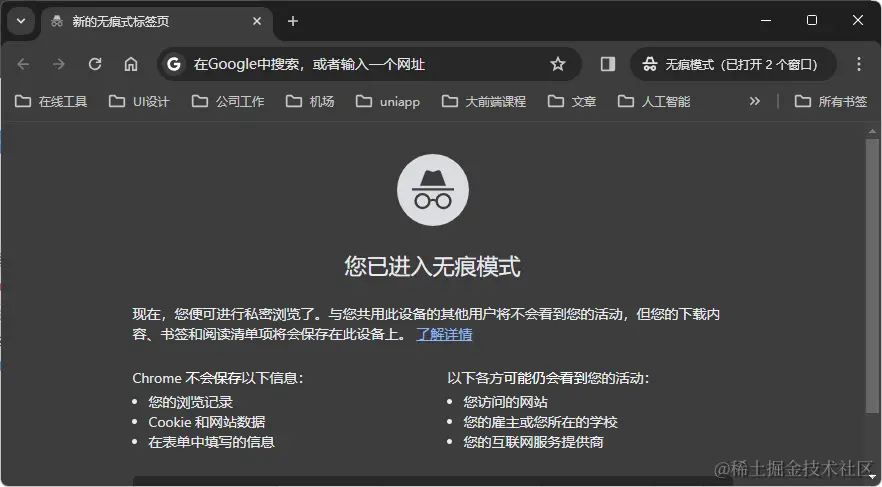Viewport: 882px width, 487px height.
Task: Open Chrome three-dot menu
Action: pos(858,64)
